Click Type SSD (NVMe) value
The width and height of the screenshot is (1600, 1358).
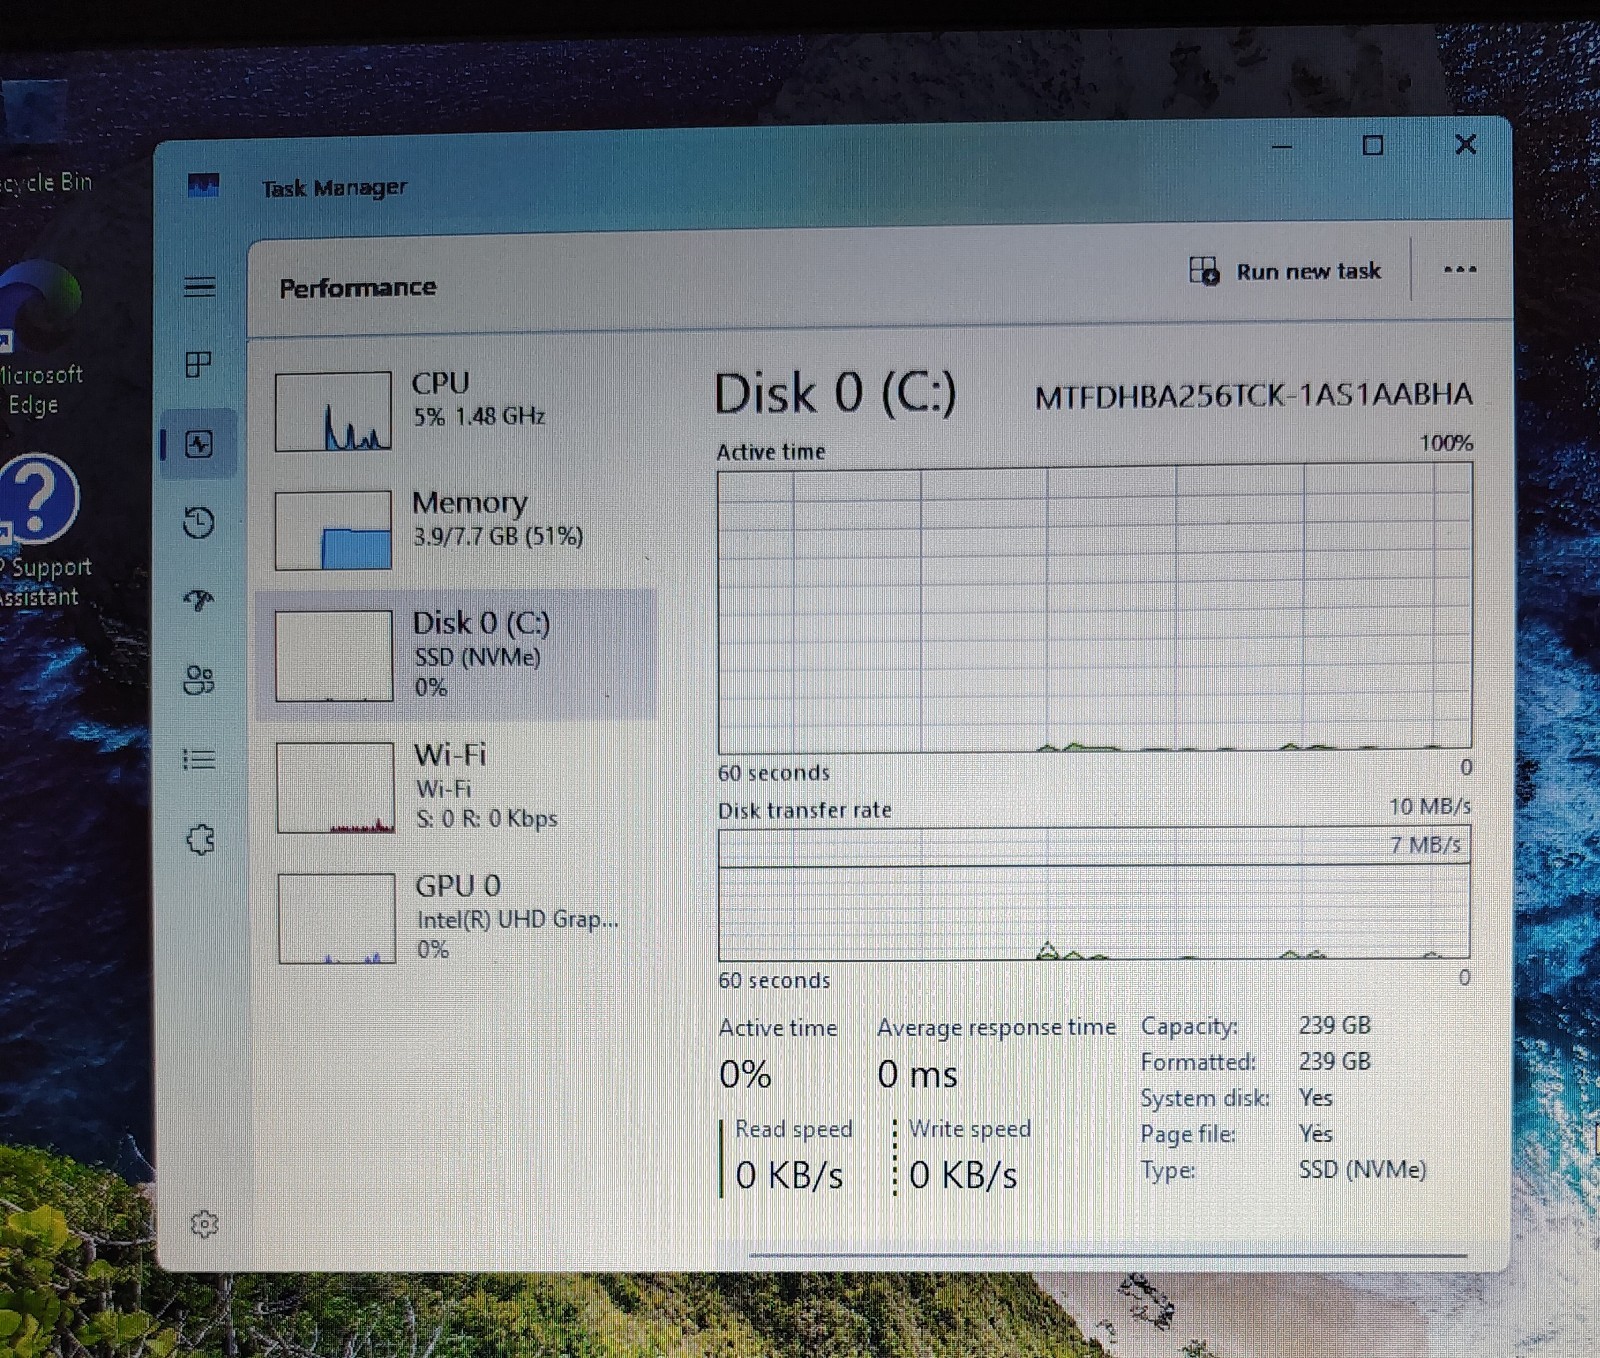tap(1362, 1169)
